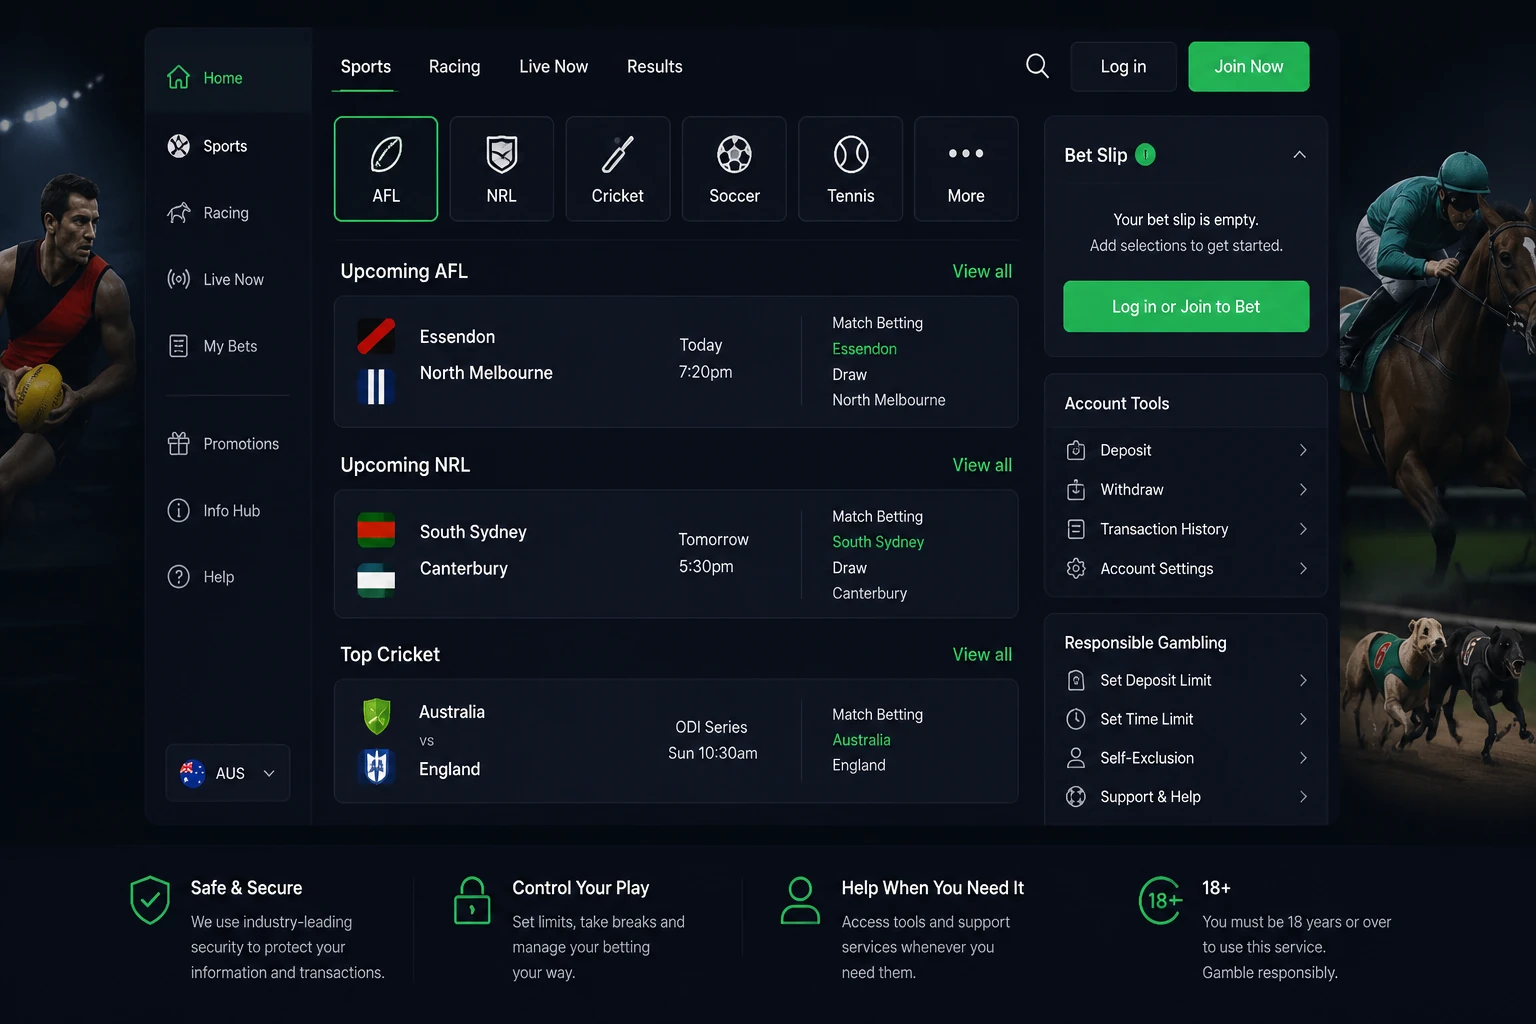Click the Racing horse icon in sidebar
This screenshot has height=1024, width=1536.
178,212
